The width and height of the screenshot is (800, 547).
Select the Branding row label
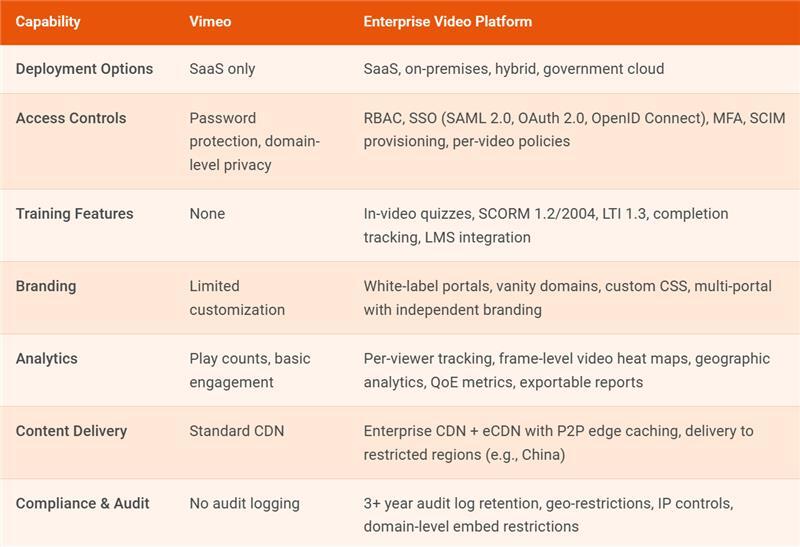(x=46, y=286)
